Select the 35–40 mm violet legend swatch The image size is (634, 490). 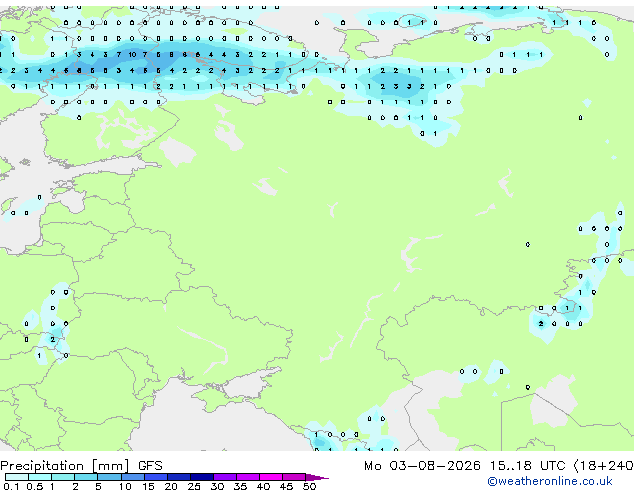(248, 477)
